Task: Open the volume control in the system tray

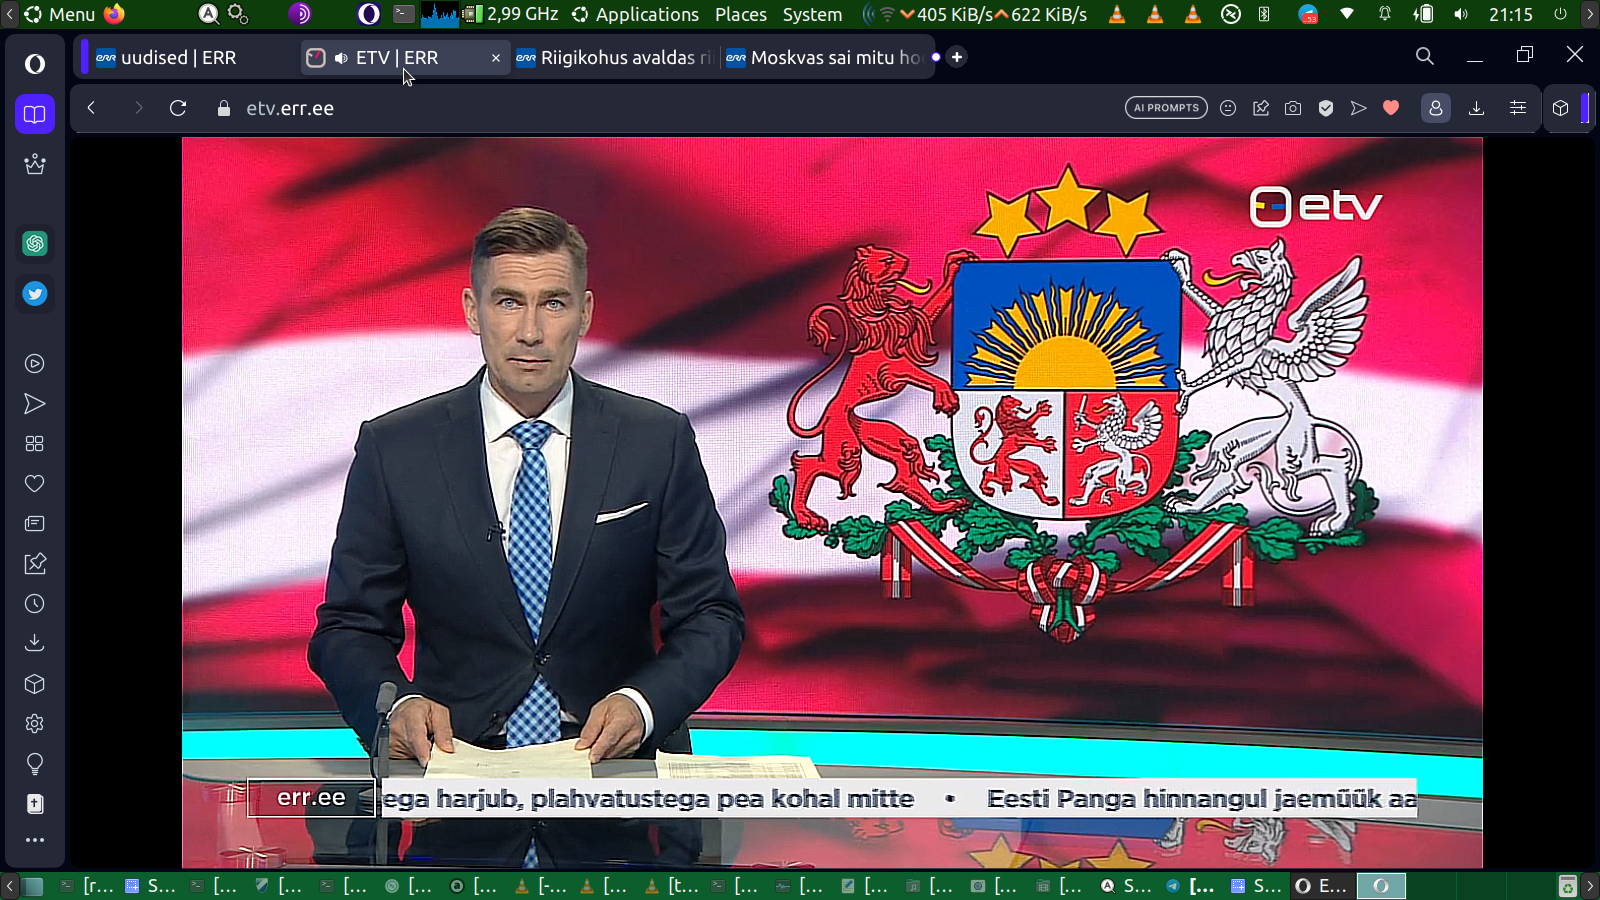Action: pos(1461,14)
